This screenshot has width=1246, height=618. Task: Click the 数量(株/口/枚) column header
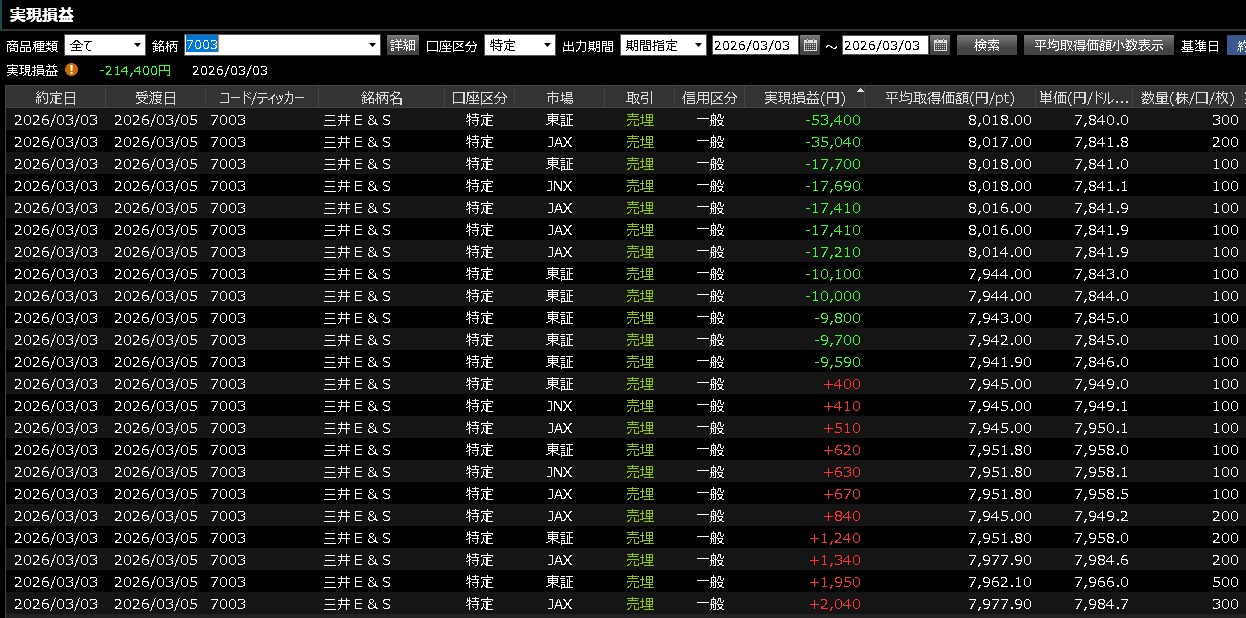pos(1188,97)
